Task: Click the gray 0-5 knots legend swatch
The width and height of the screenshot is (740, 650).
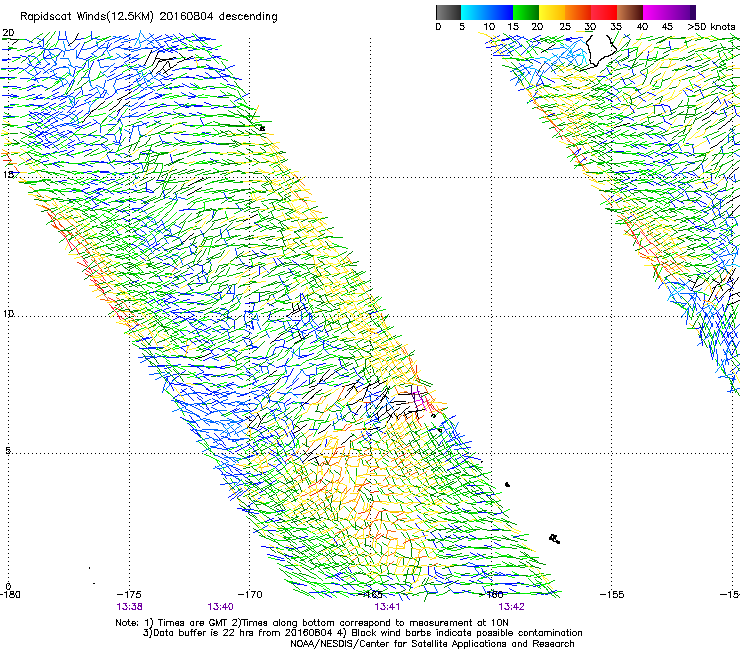Action: 448,12
